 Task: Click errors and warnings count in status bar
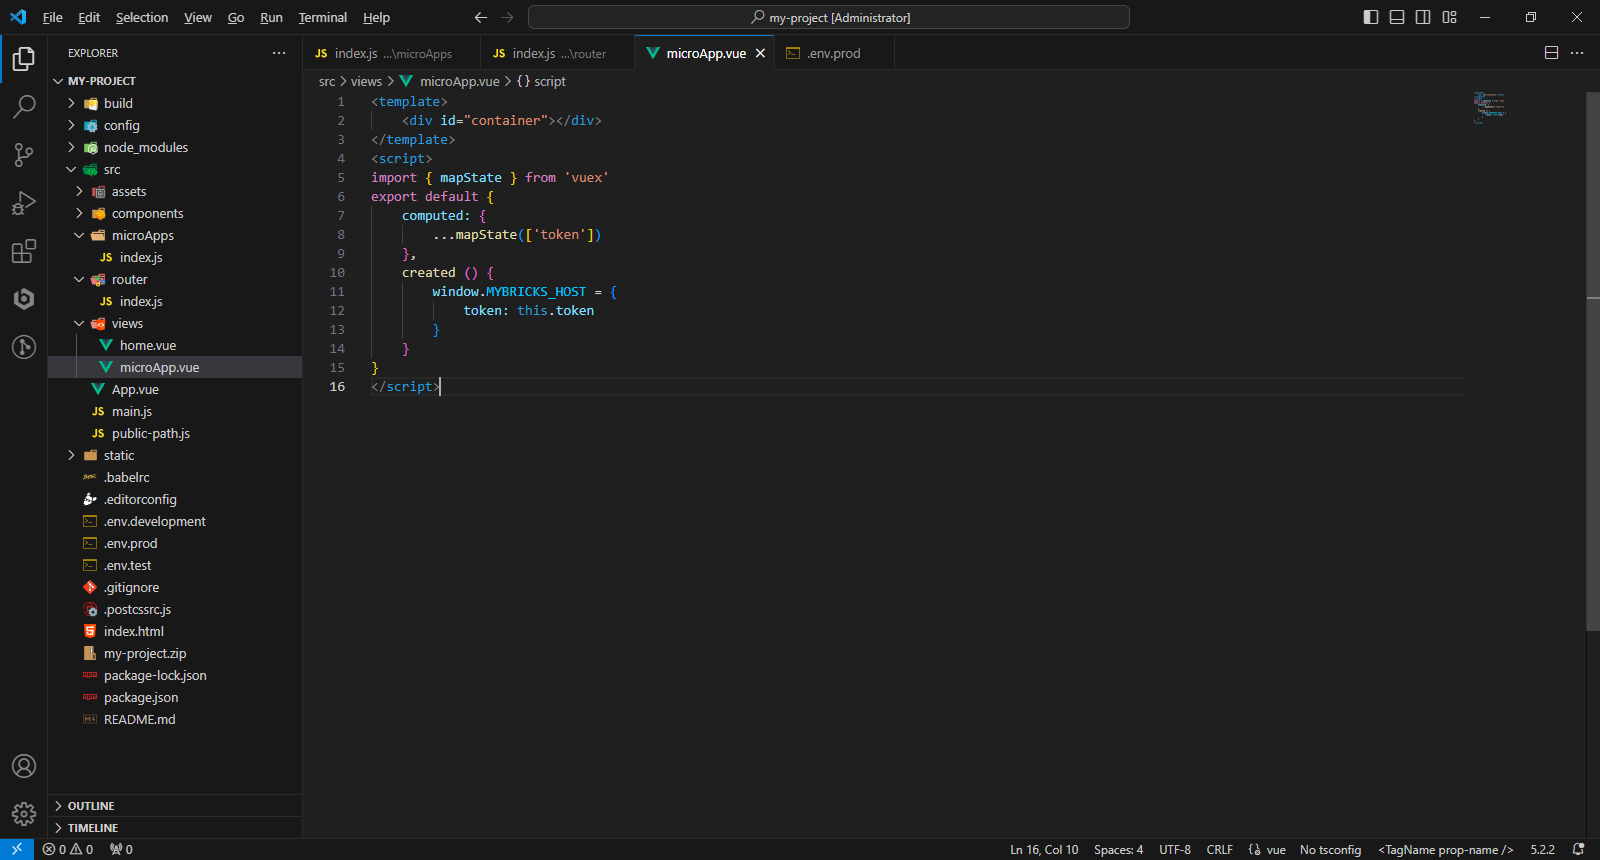tap(68, 849)
